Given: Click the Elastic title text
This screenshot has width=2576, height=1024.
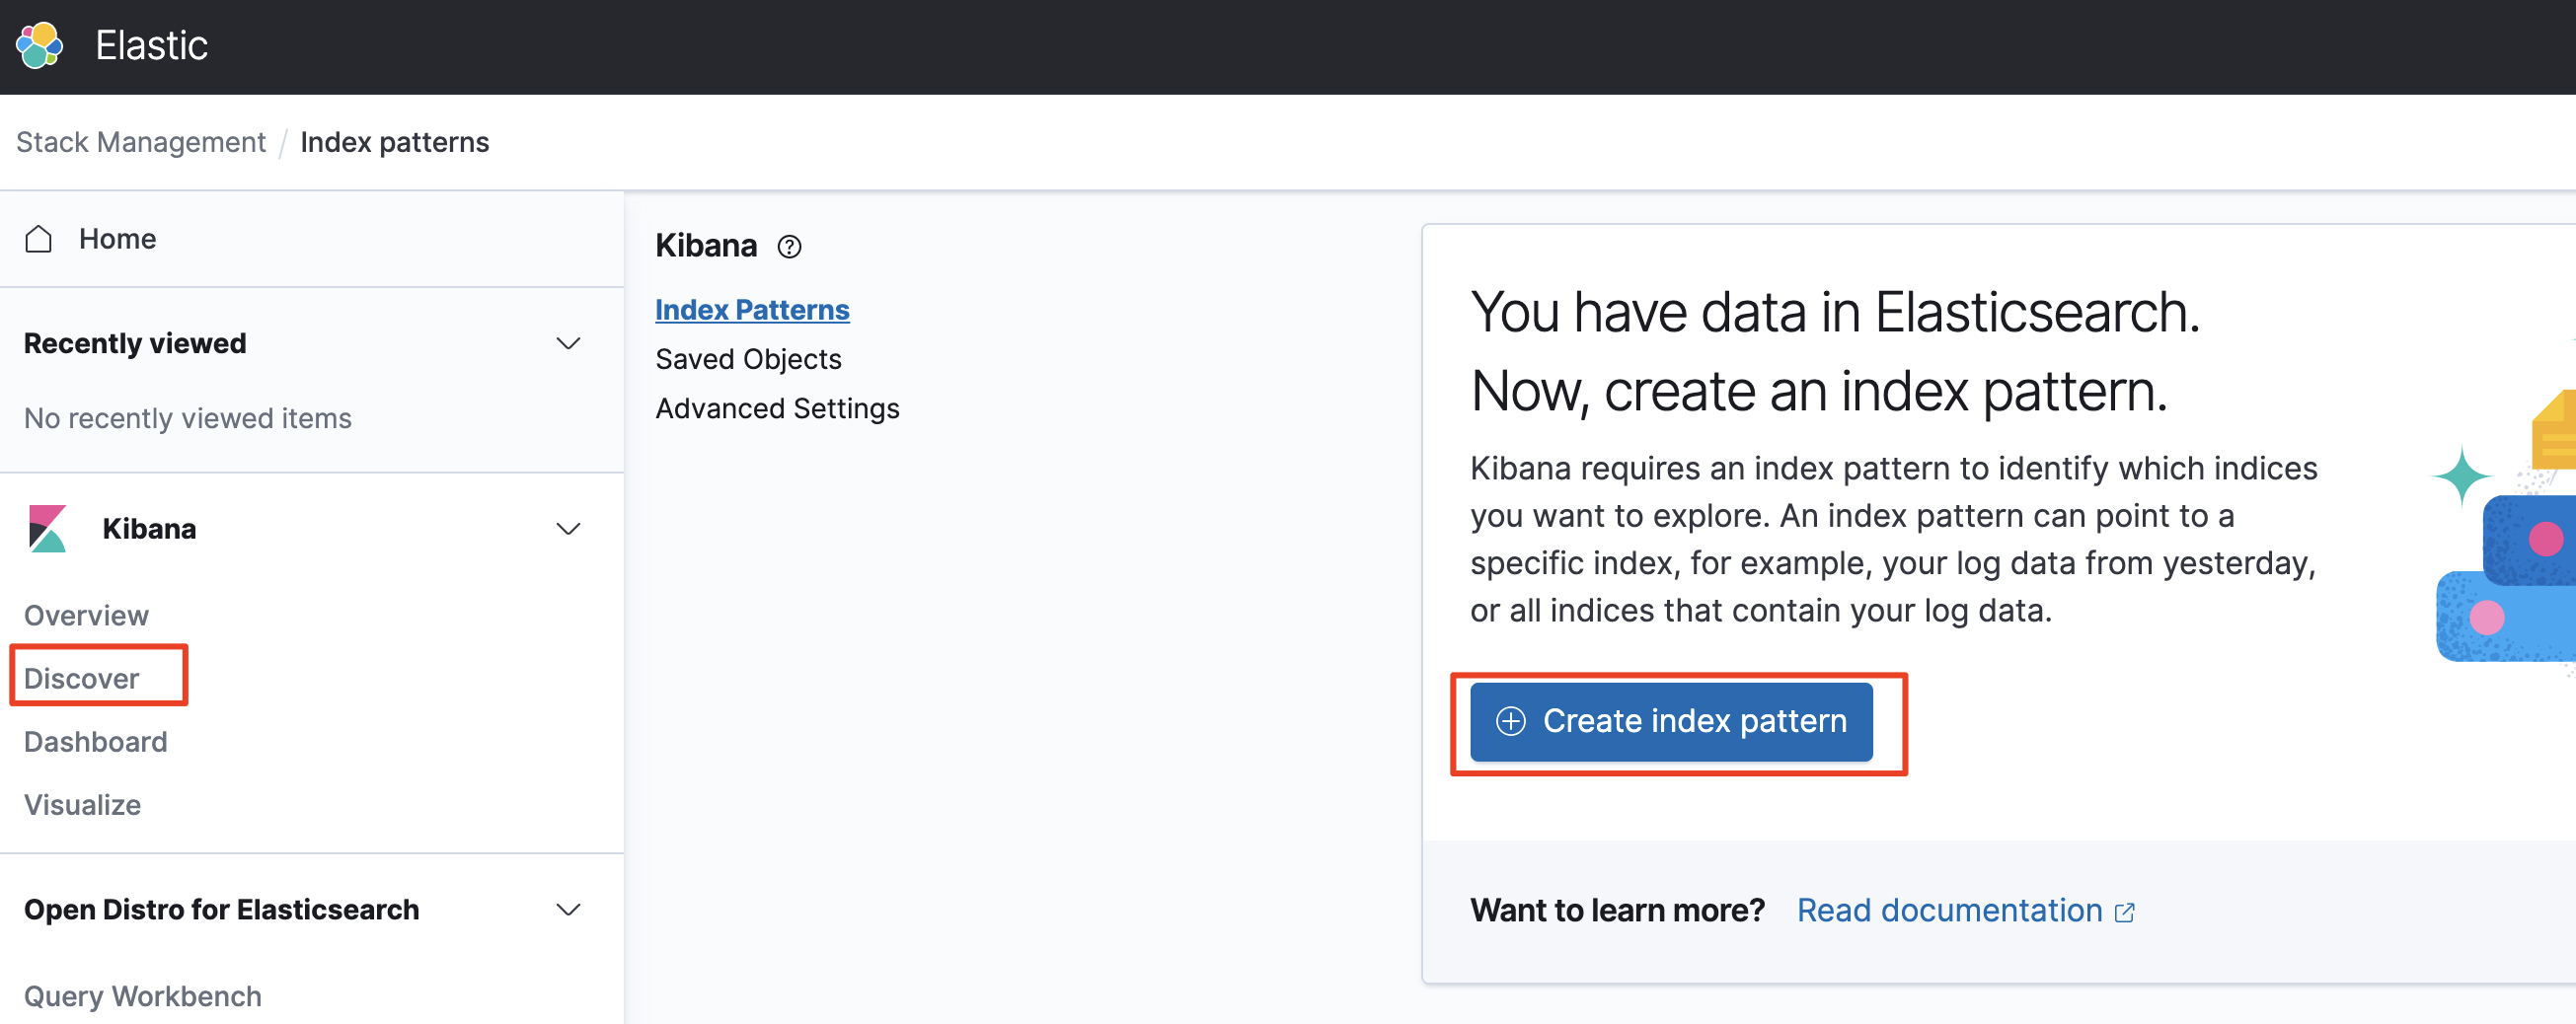Looking at the screenshot, I should [x=151, y=46].
